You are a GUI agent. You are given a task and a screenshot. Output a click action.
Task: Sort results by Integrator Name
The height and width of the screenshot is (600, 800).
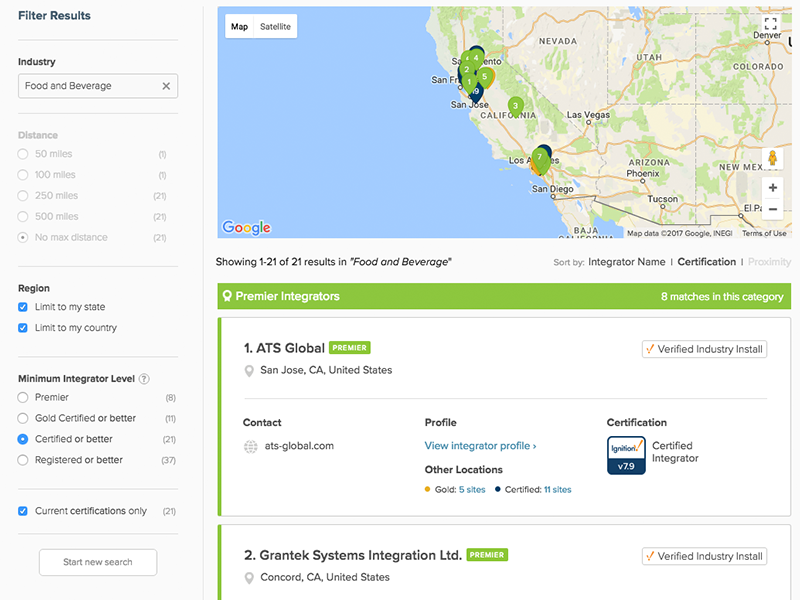(627, 262)
